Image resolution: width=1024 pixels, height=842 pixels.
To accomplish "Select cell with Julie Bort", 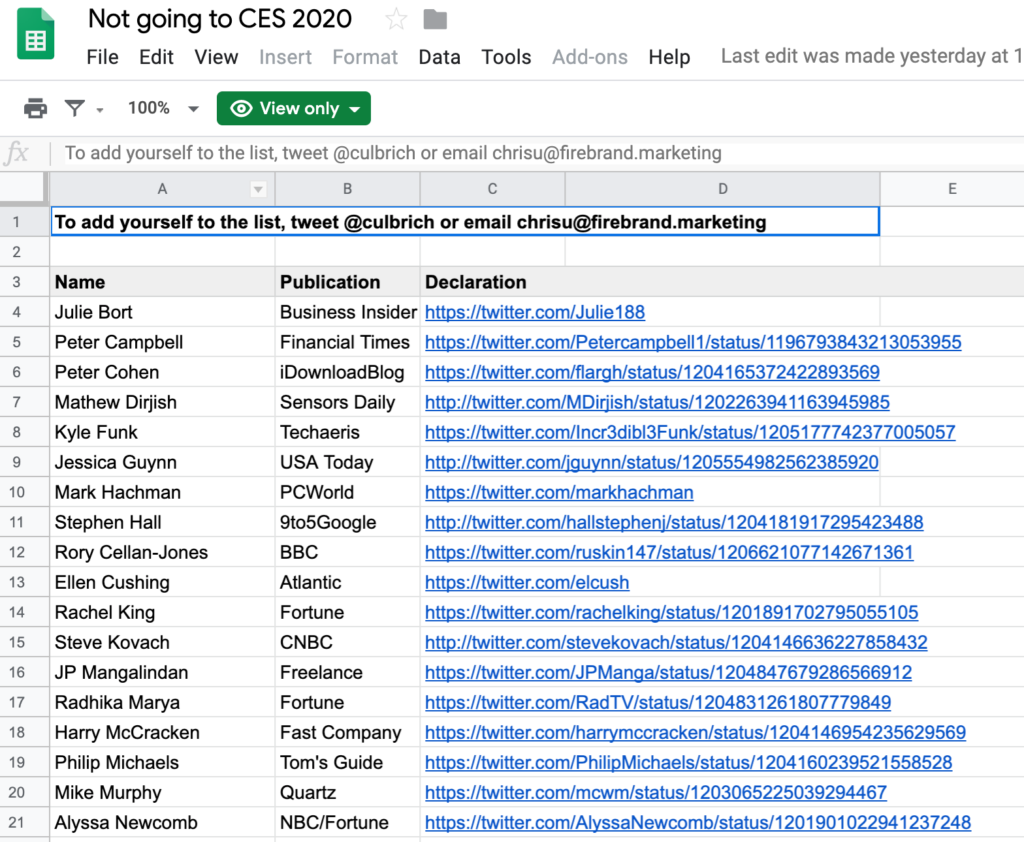I will [163, 312].
